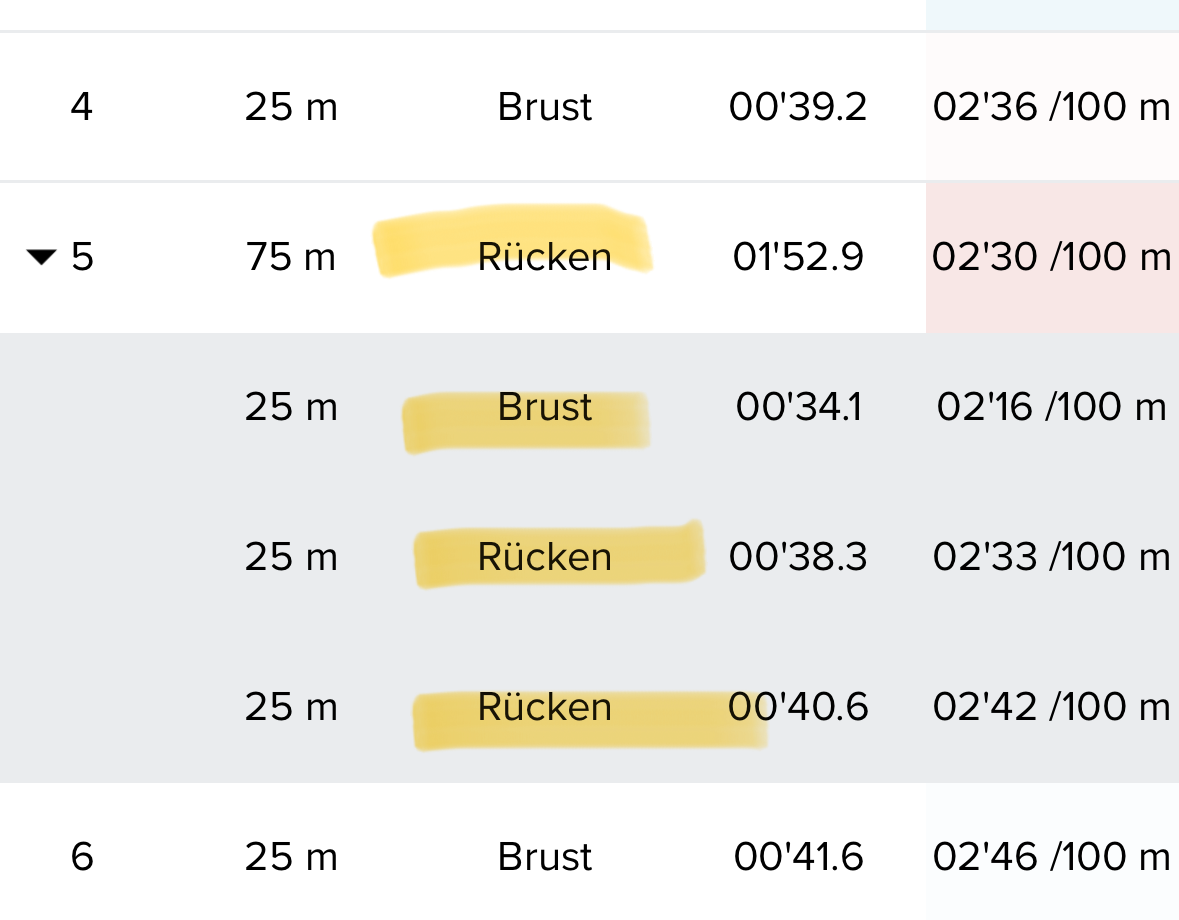Select the 00'34.1 lap time

point(798,407)
